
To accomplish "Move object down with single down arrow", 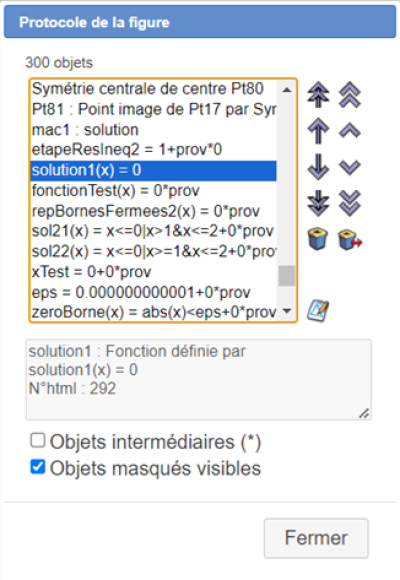I will click(x=318, y=167).
